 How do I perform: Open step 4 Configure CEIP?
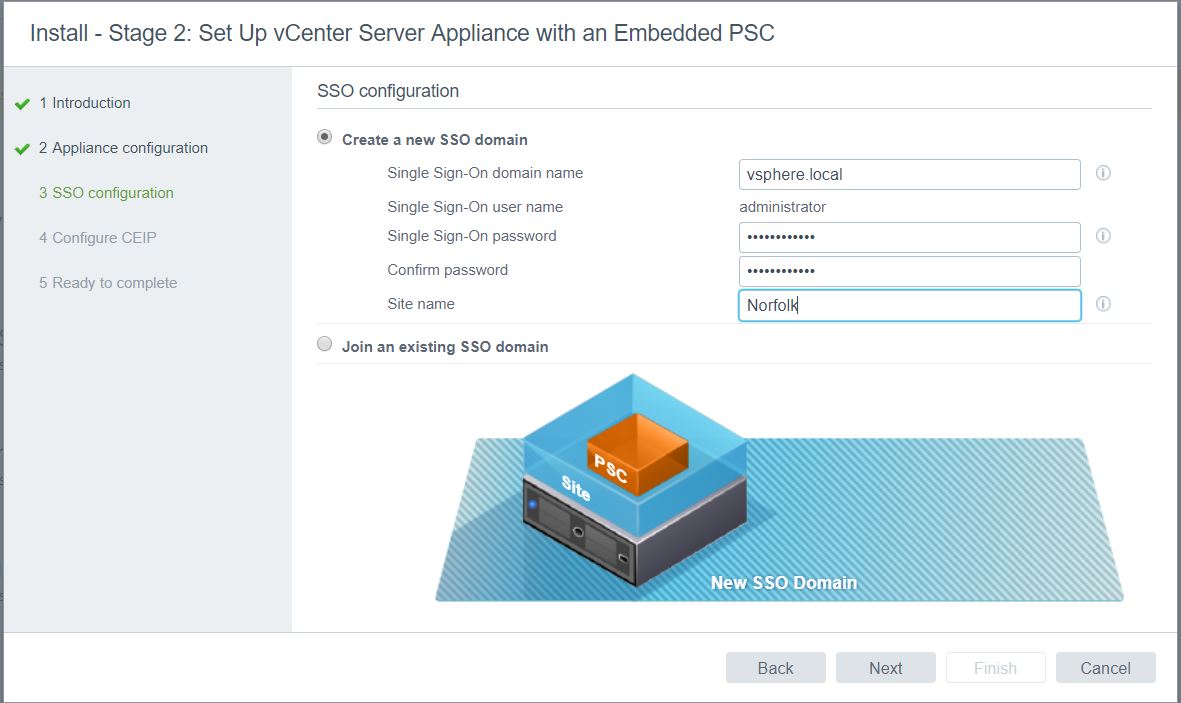coord(98,238)
